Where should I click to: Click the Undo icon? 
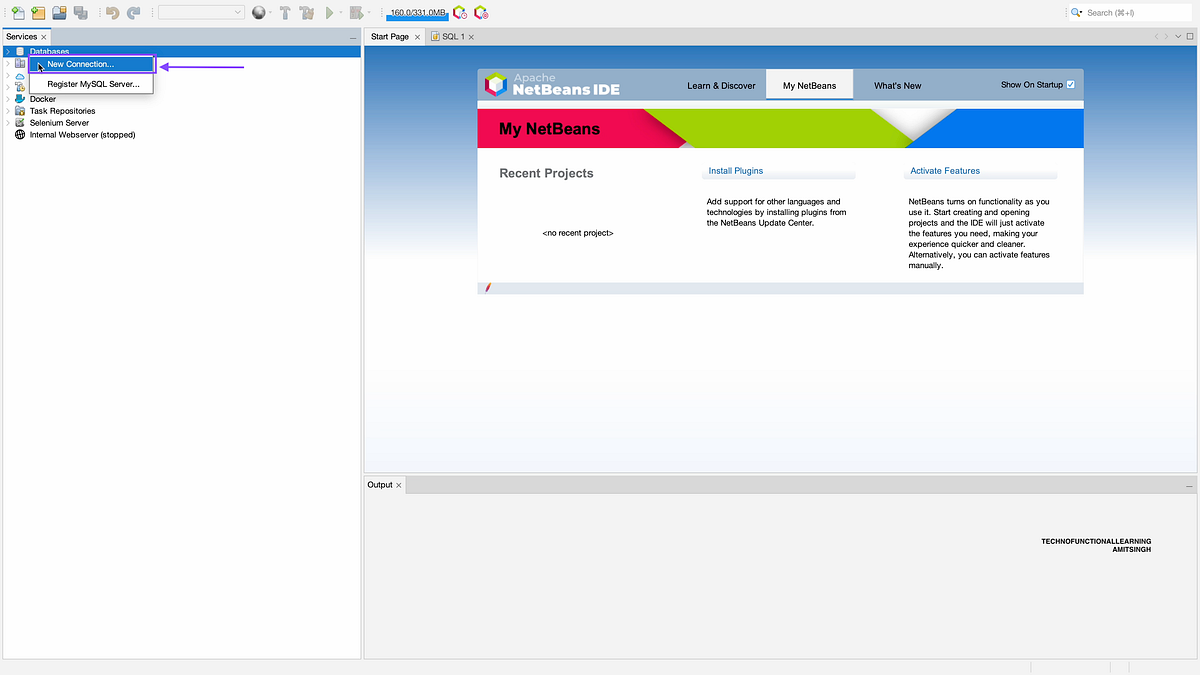[x=112, y=12]
